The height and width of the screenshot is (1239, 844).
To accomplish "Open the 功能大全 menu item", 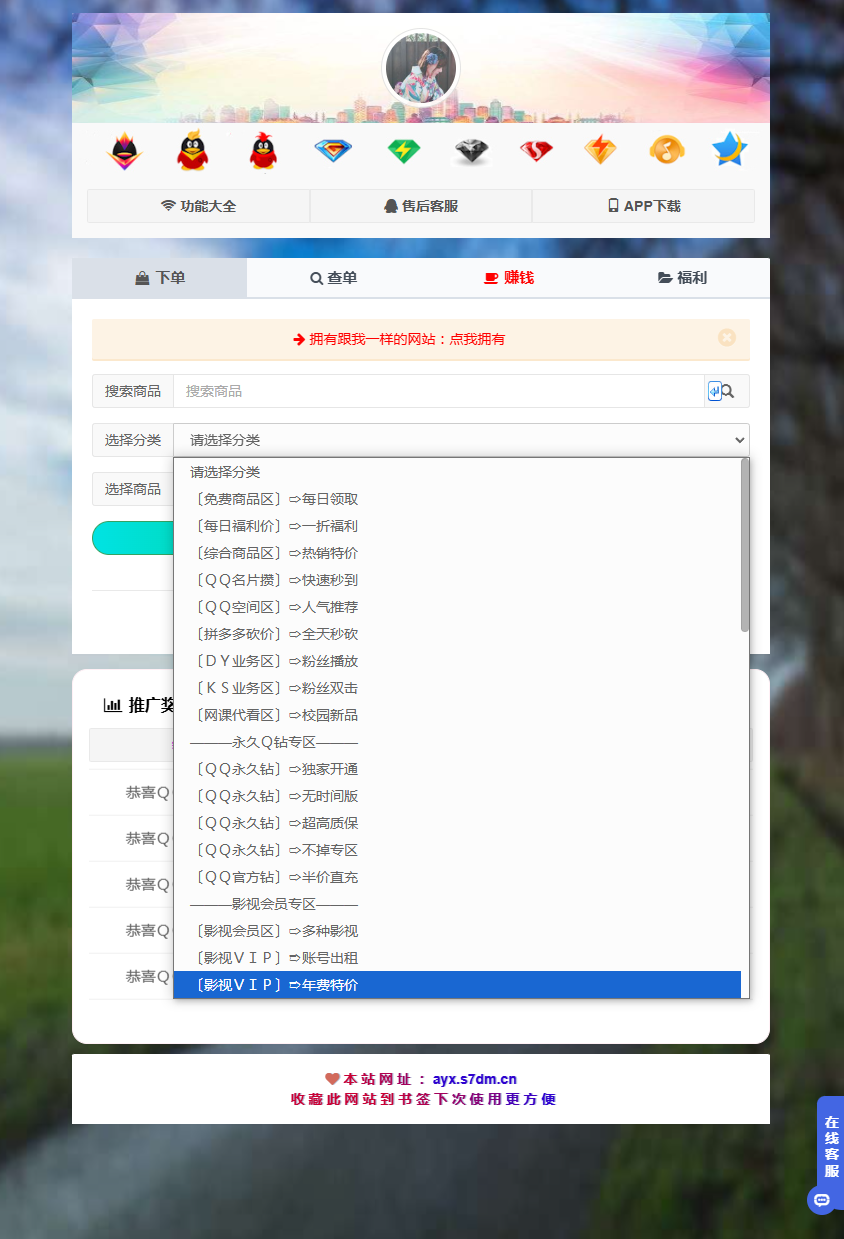I will pyautogui.click(x=198, y=205).
